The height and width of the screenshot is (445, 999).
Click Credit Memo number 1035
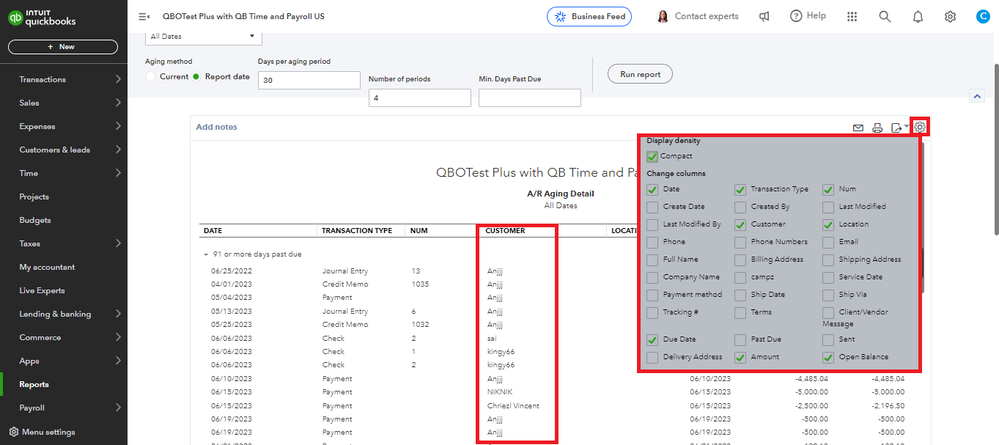420,284
